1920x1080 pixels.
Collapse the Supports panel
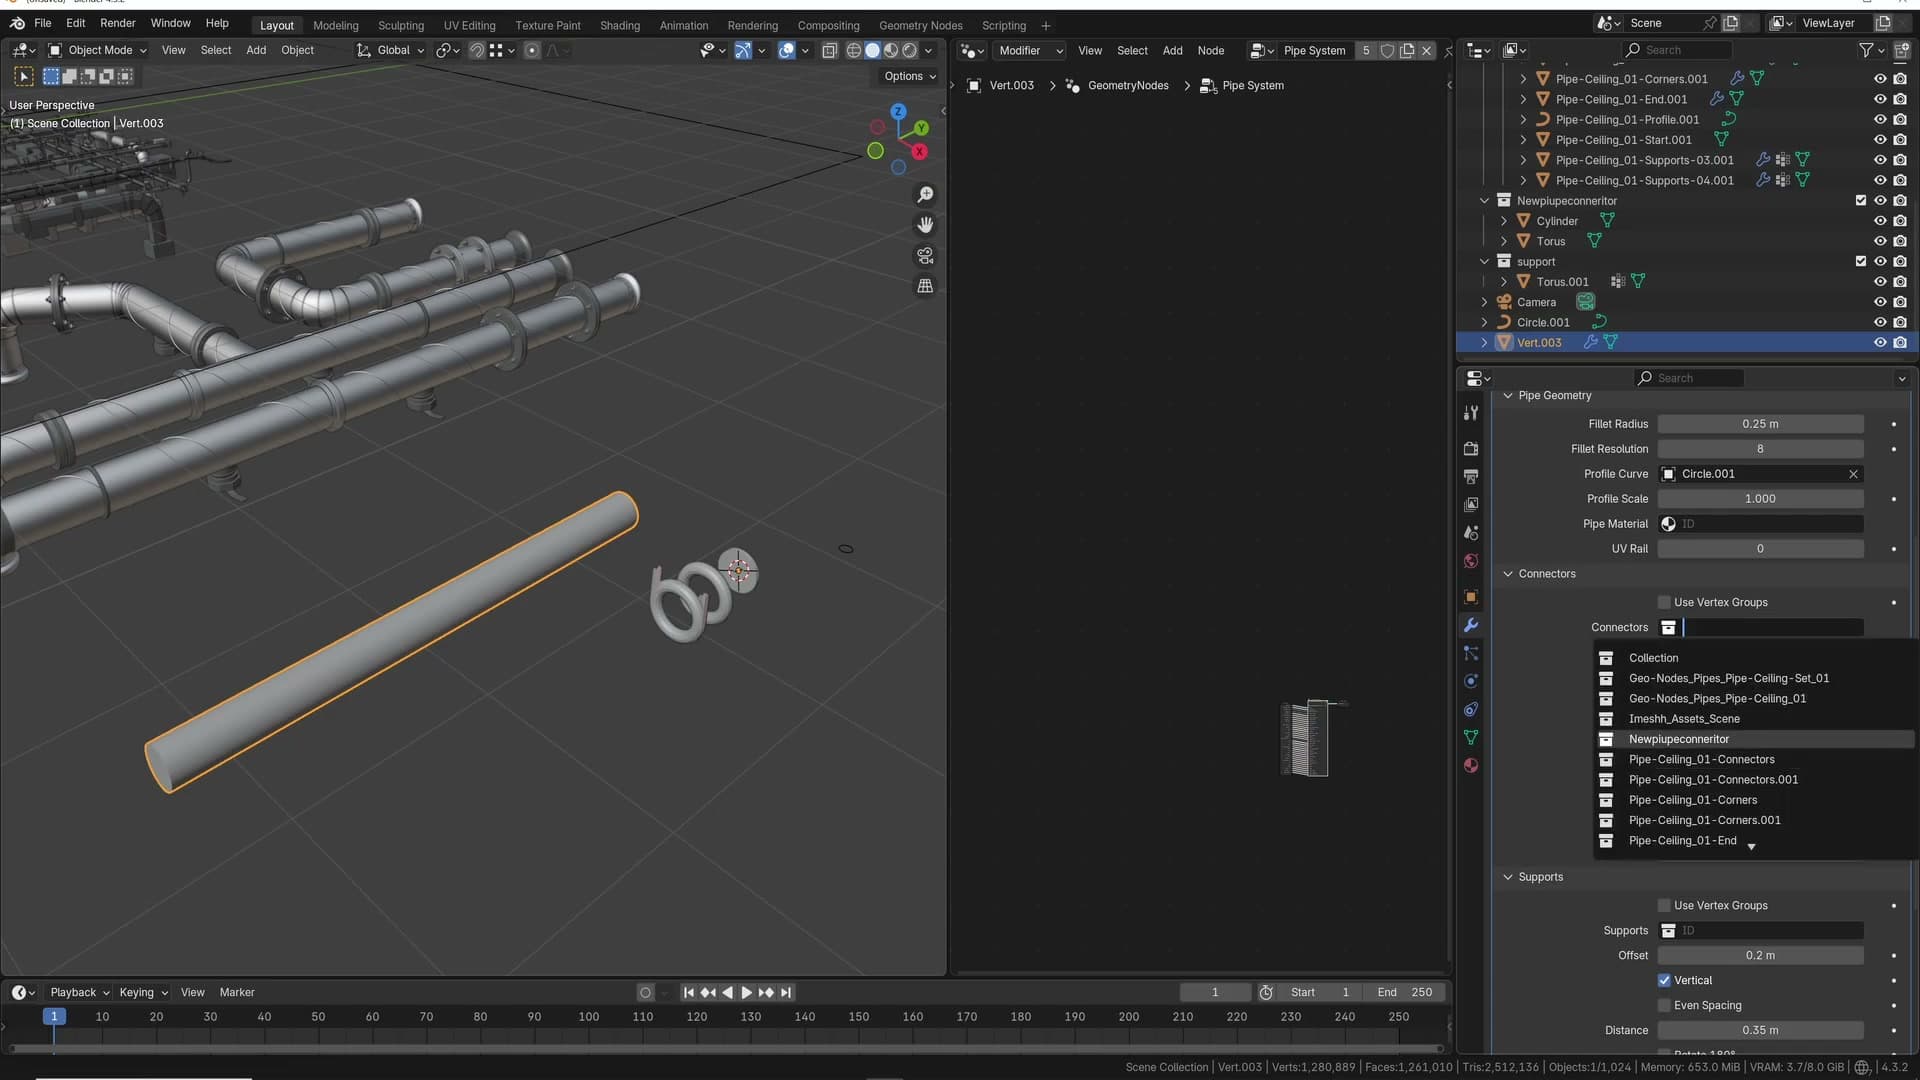1508,877
